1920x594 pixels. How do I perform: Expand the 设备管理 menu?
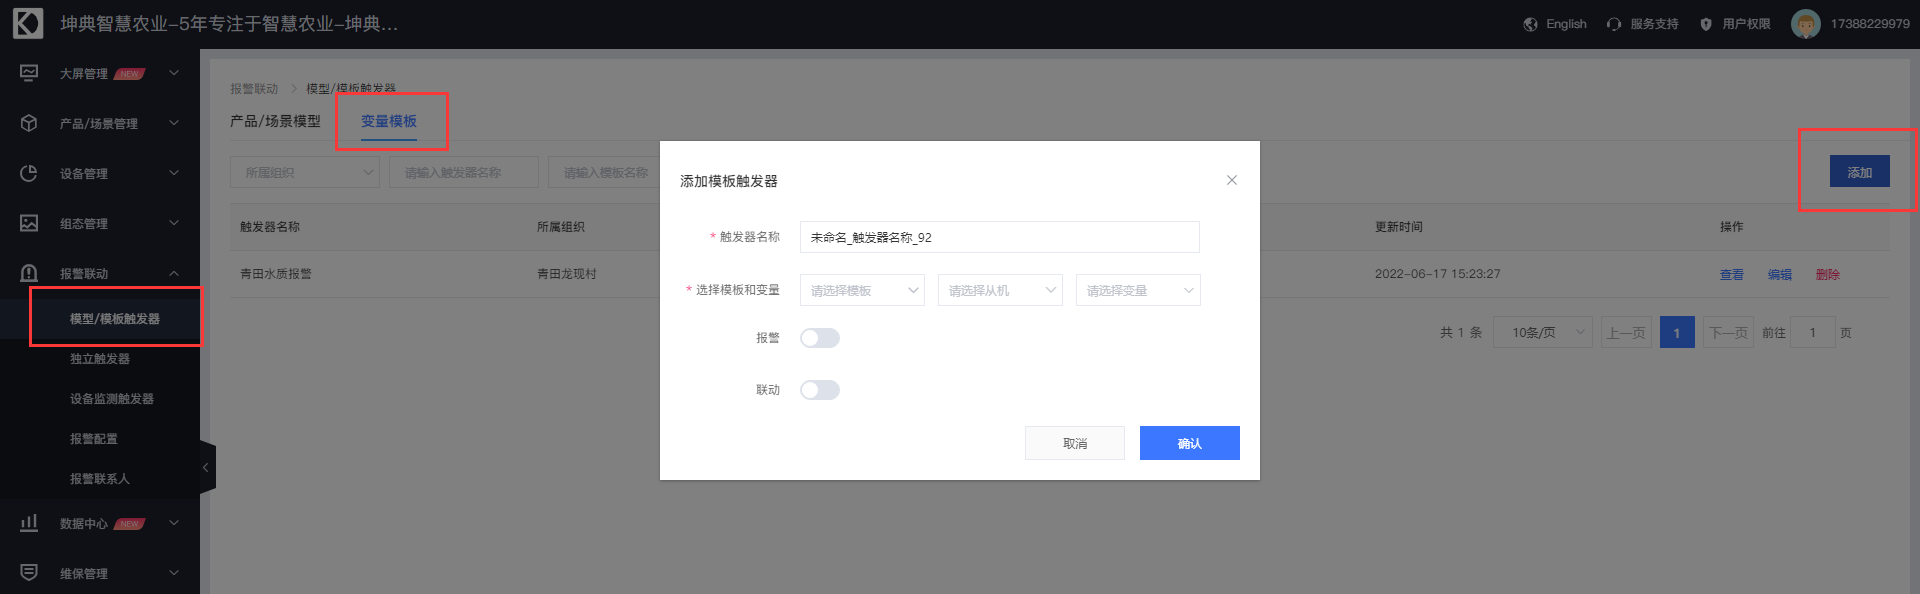pos(174,173)
